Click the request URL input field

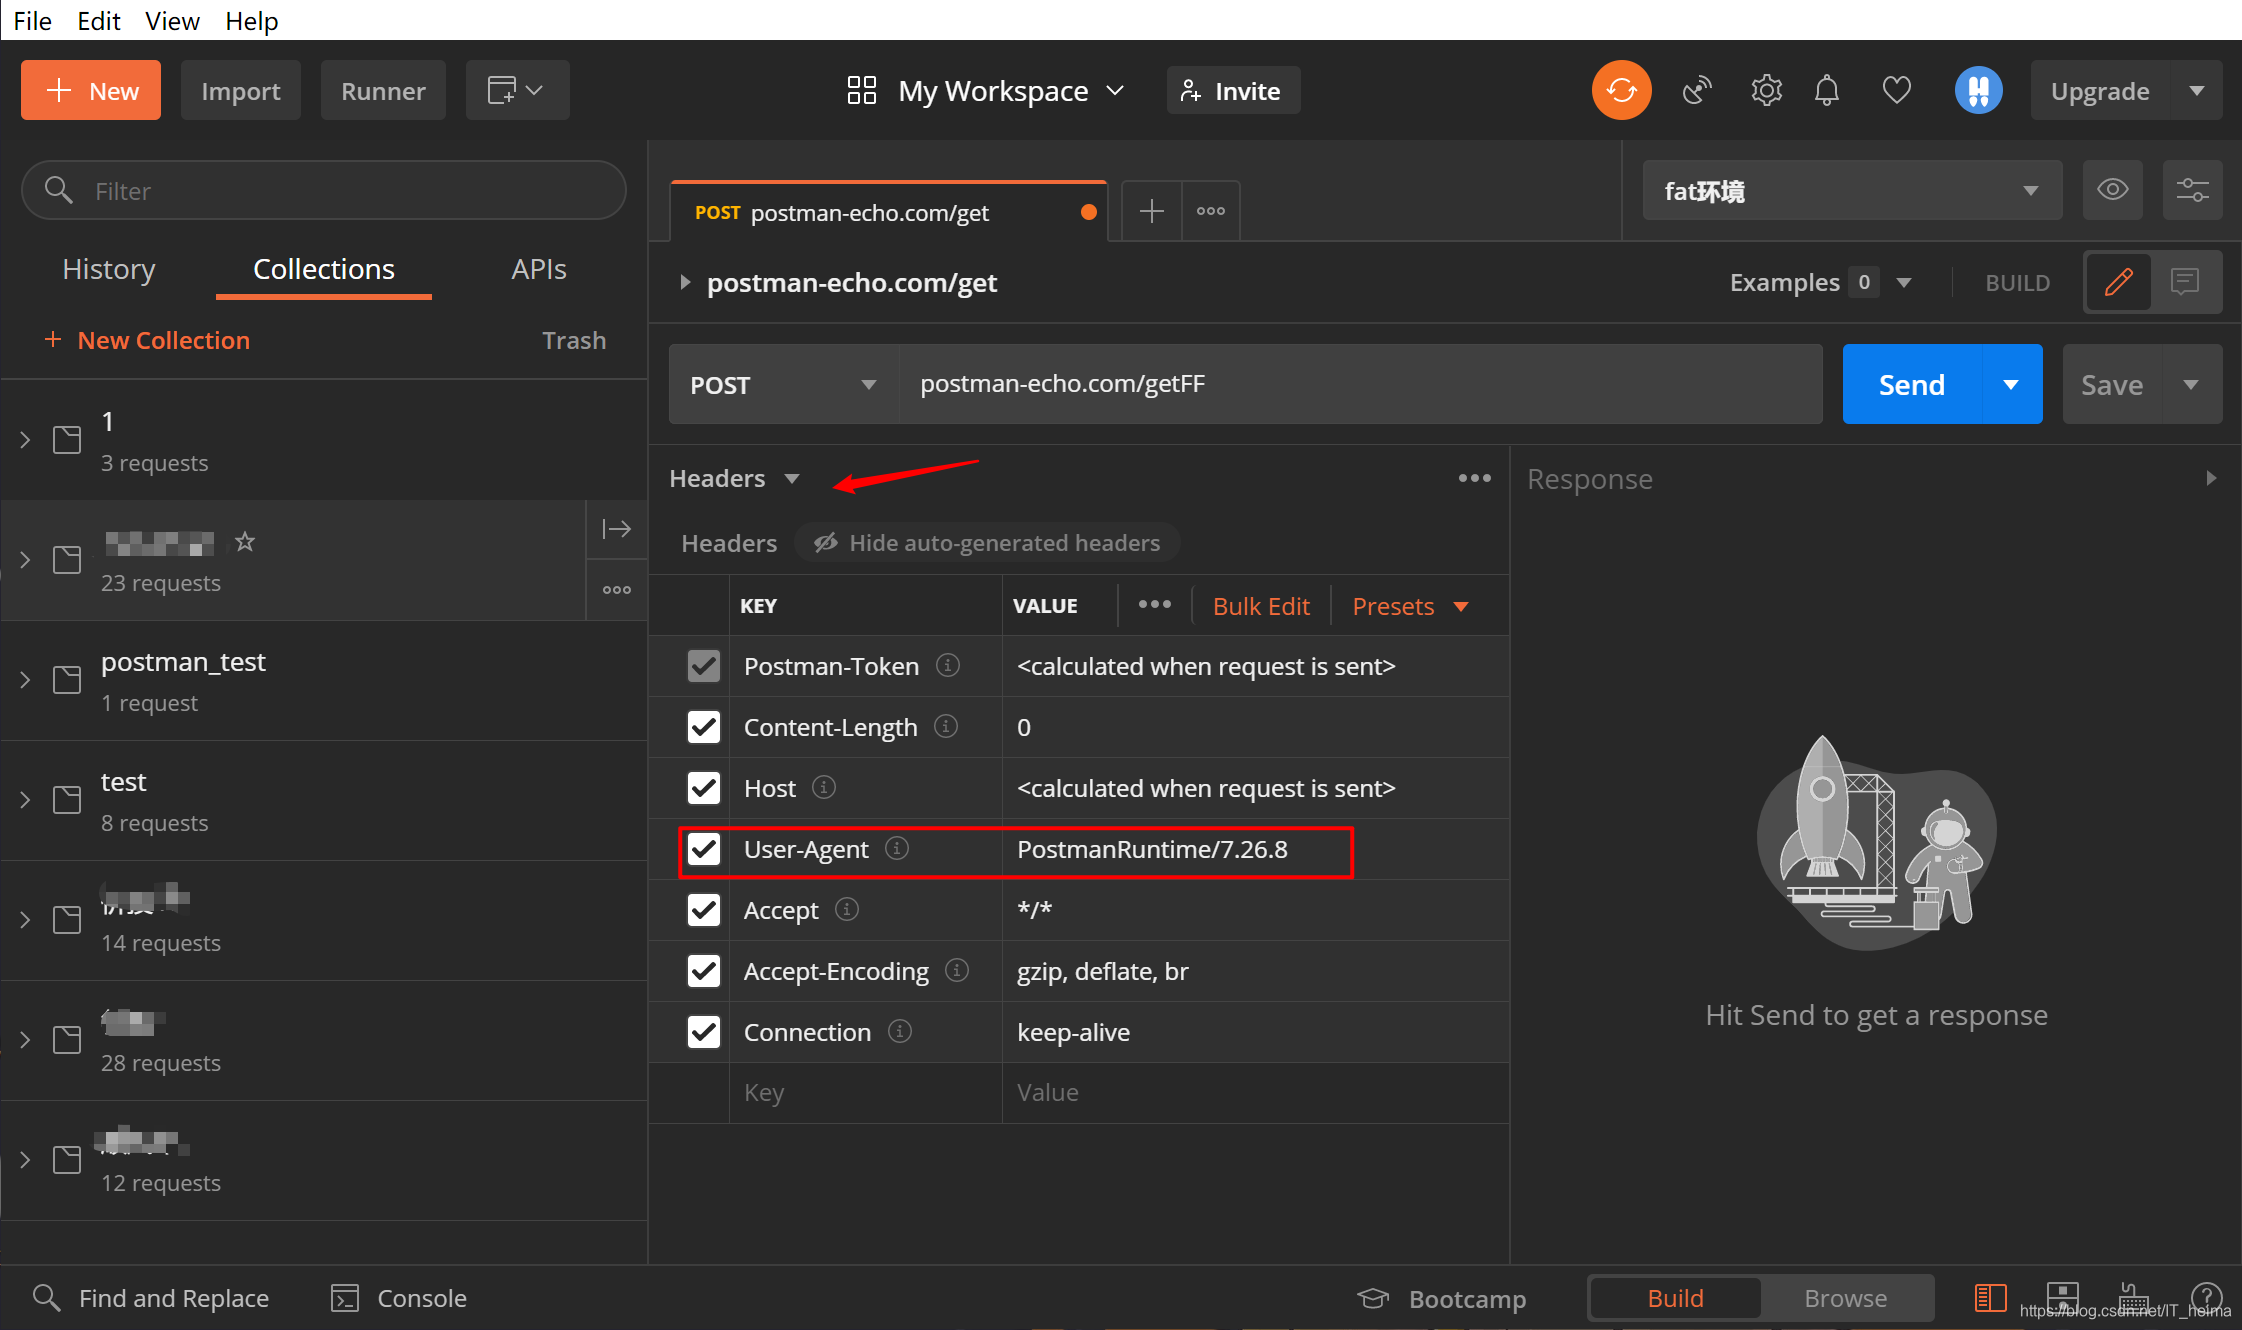coord(1361,385)
